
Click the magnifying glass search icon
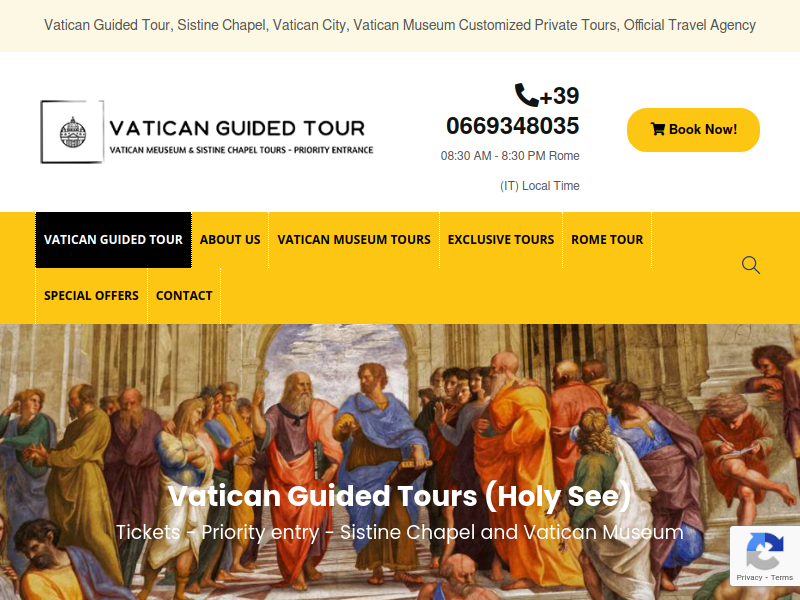coord(751,265)
